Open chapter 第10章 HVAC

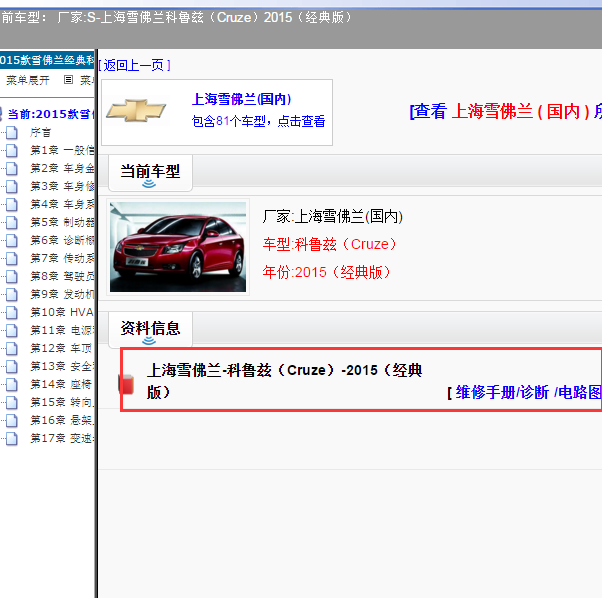(62, 312)
